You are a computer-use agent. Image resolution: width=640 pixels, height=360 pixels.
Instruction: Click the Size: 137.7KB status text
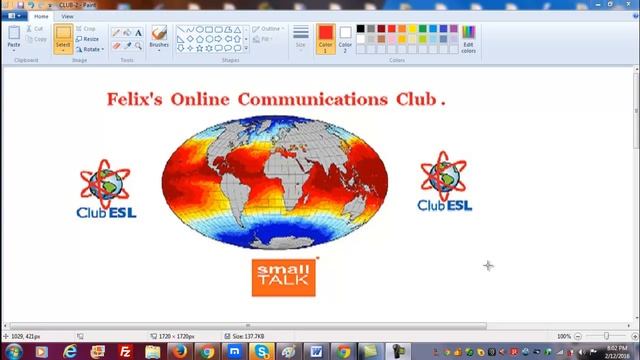(248, 336)
